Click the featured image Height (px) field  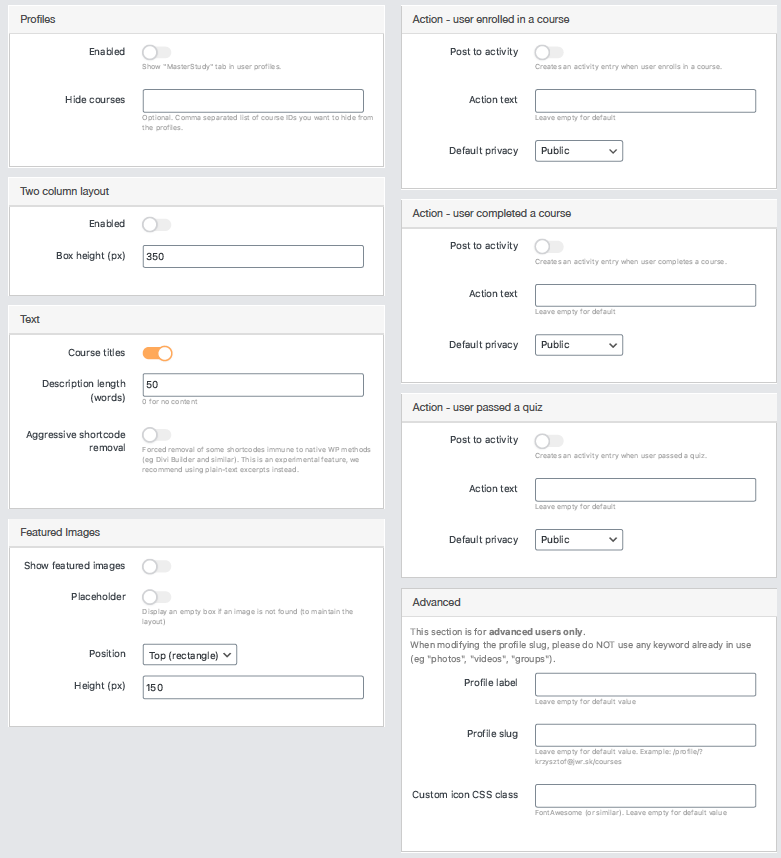[253, 687]
